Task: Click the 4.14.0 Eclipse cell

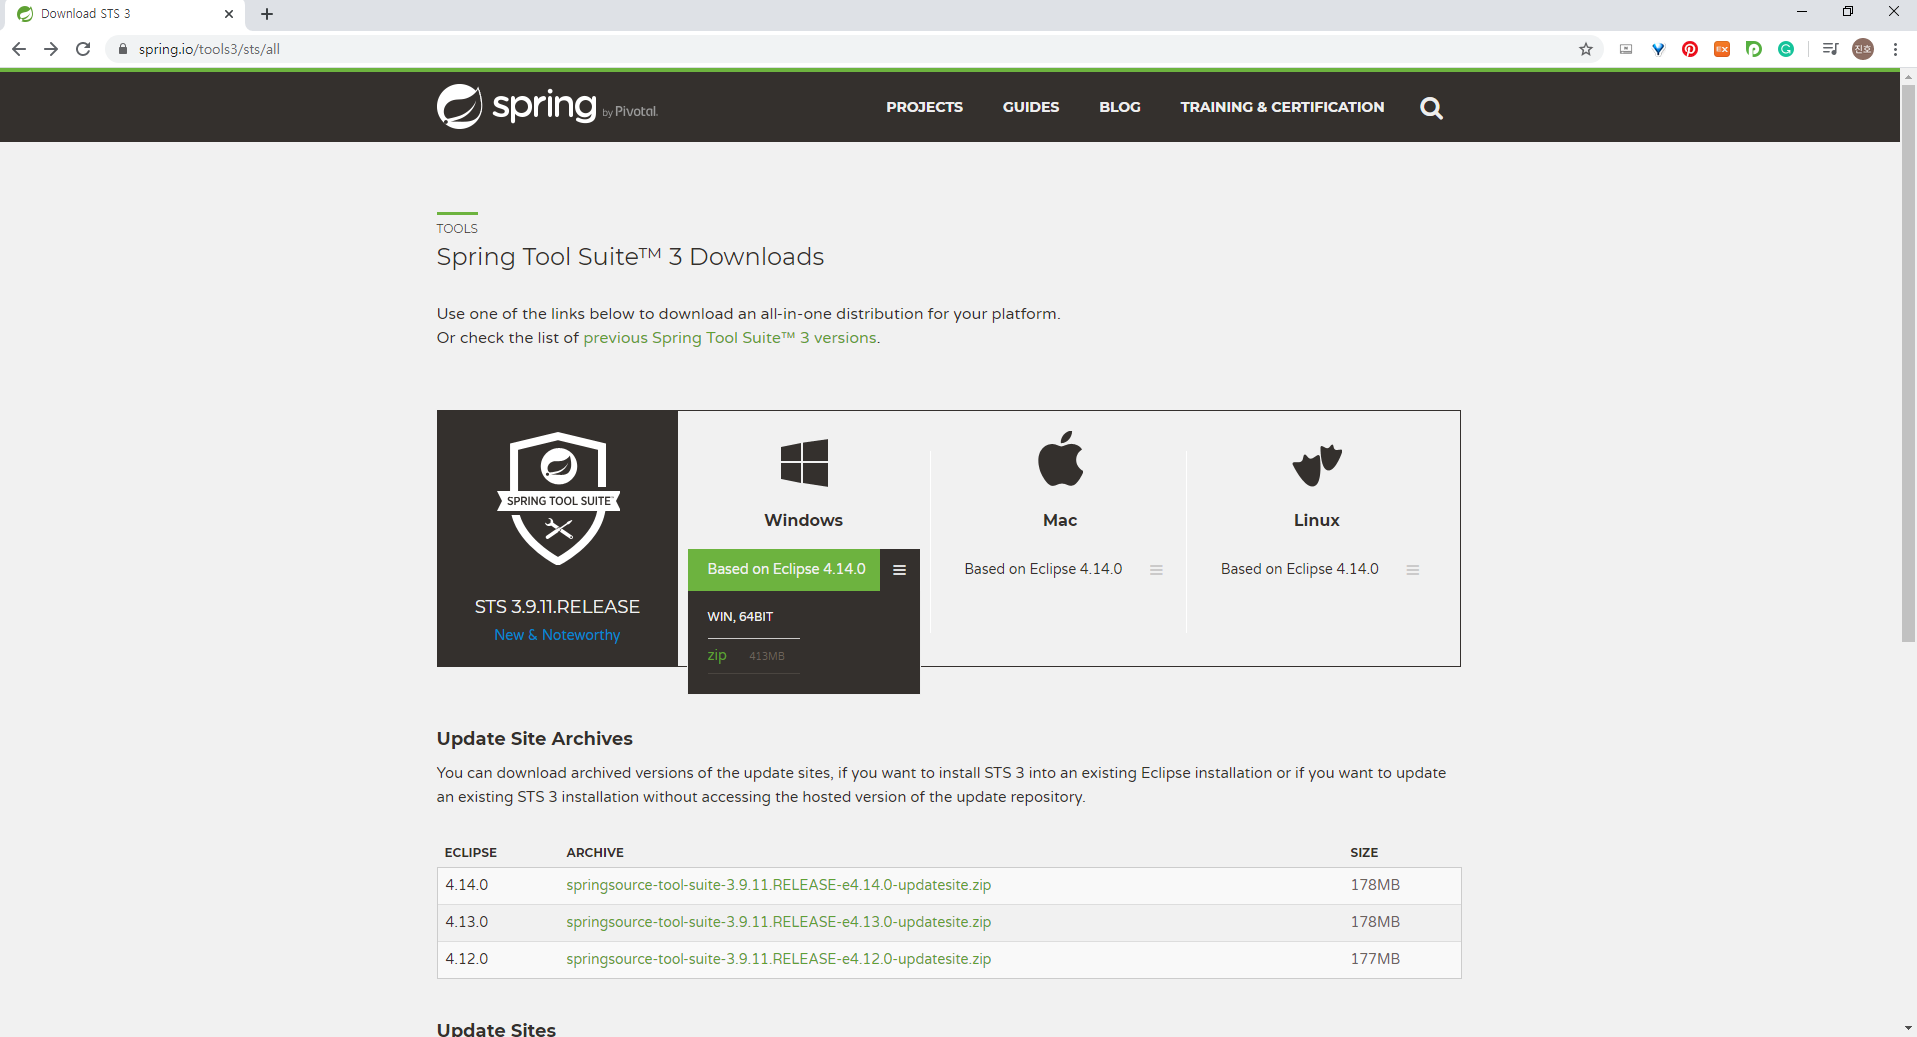Action: pos(467,885)
